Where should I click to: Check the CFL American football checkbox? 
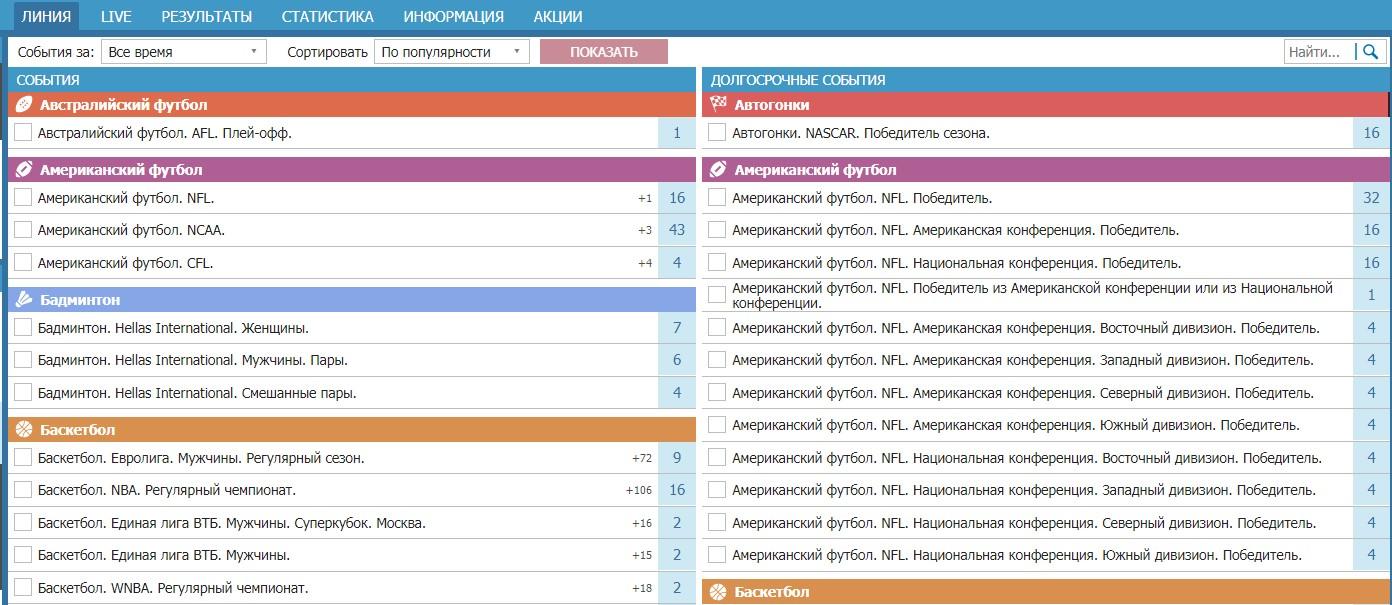(x=23, y=263)
